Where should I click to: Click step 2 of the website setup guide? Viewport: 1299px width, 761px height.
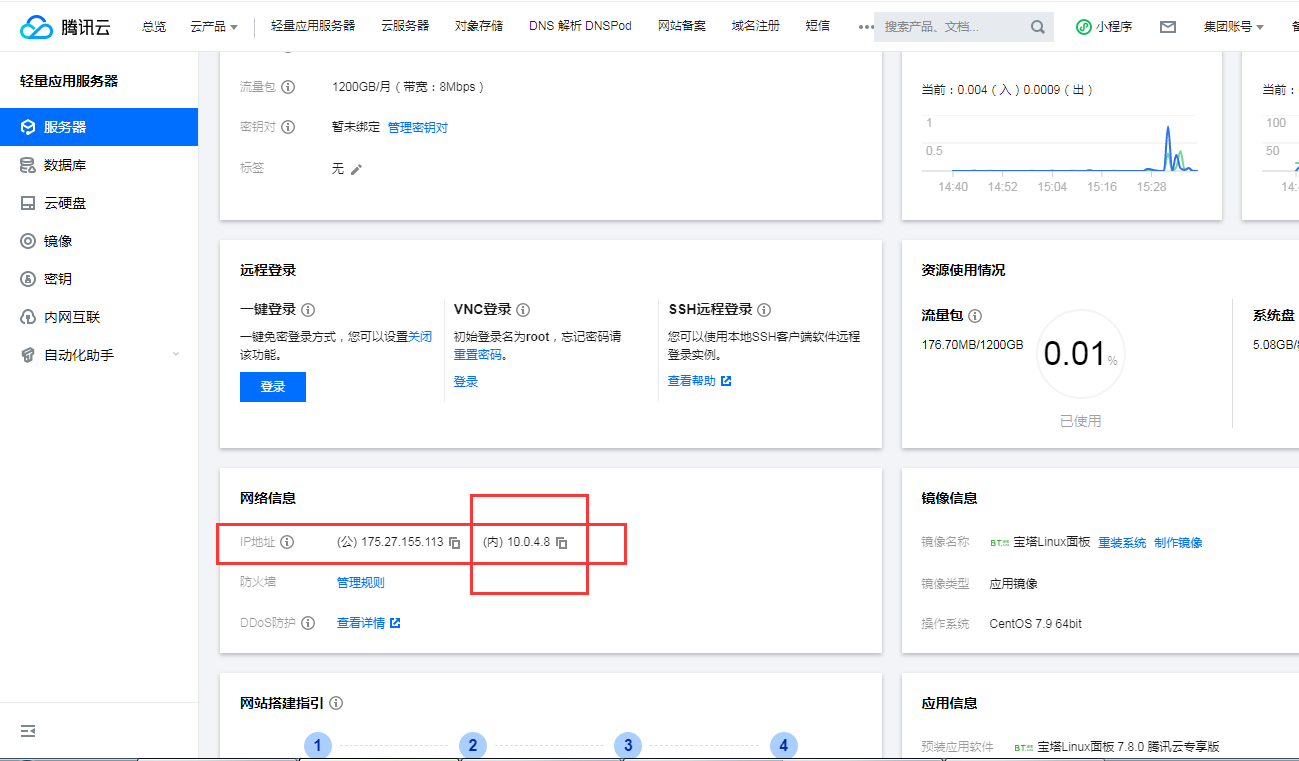tap(472, 745)
